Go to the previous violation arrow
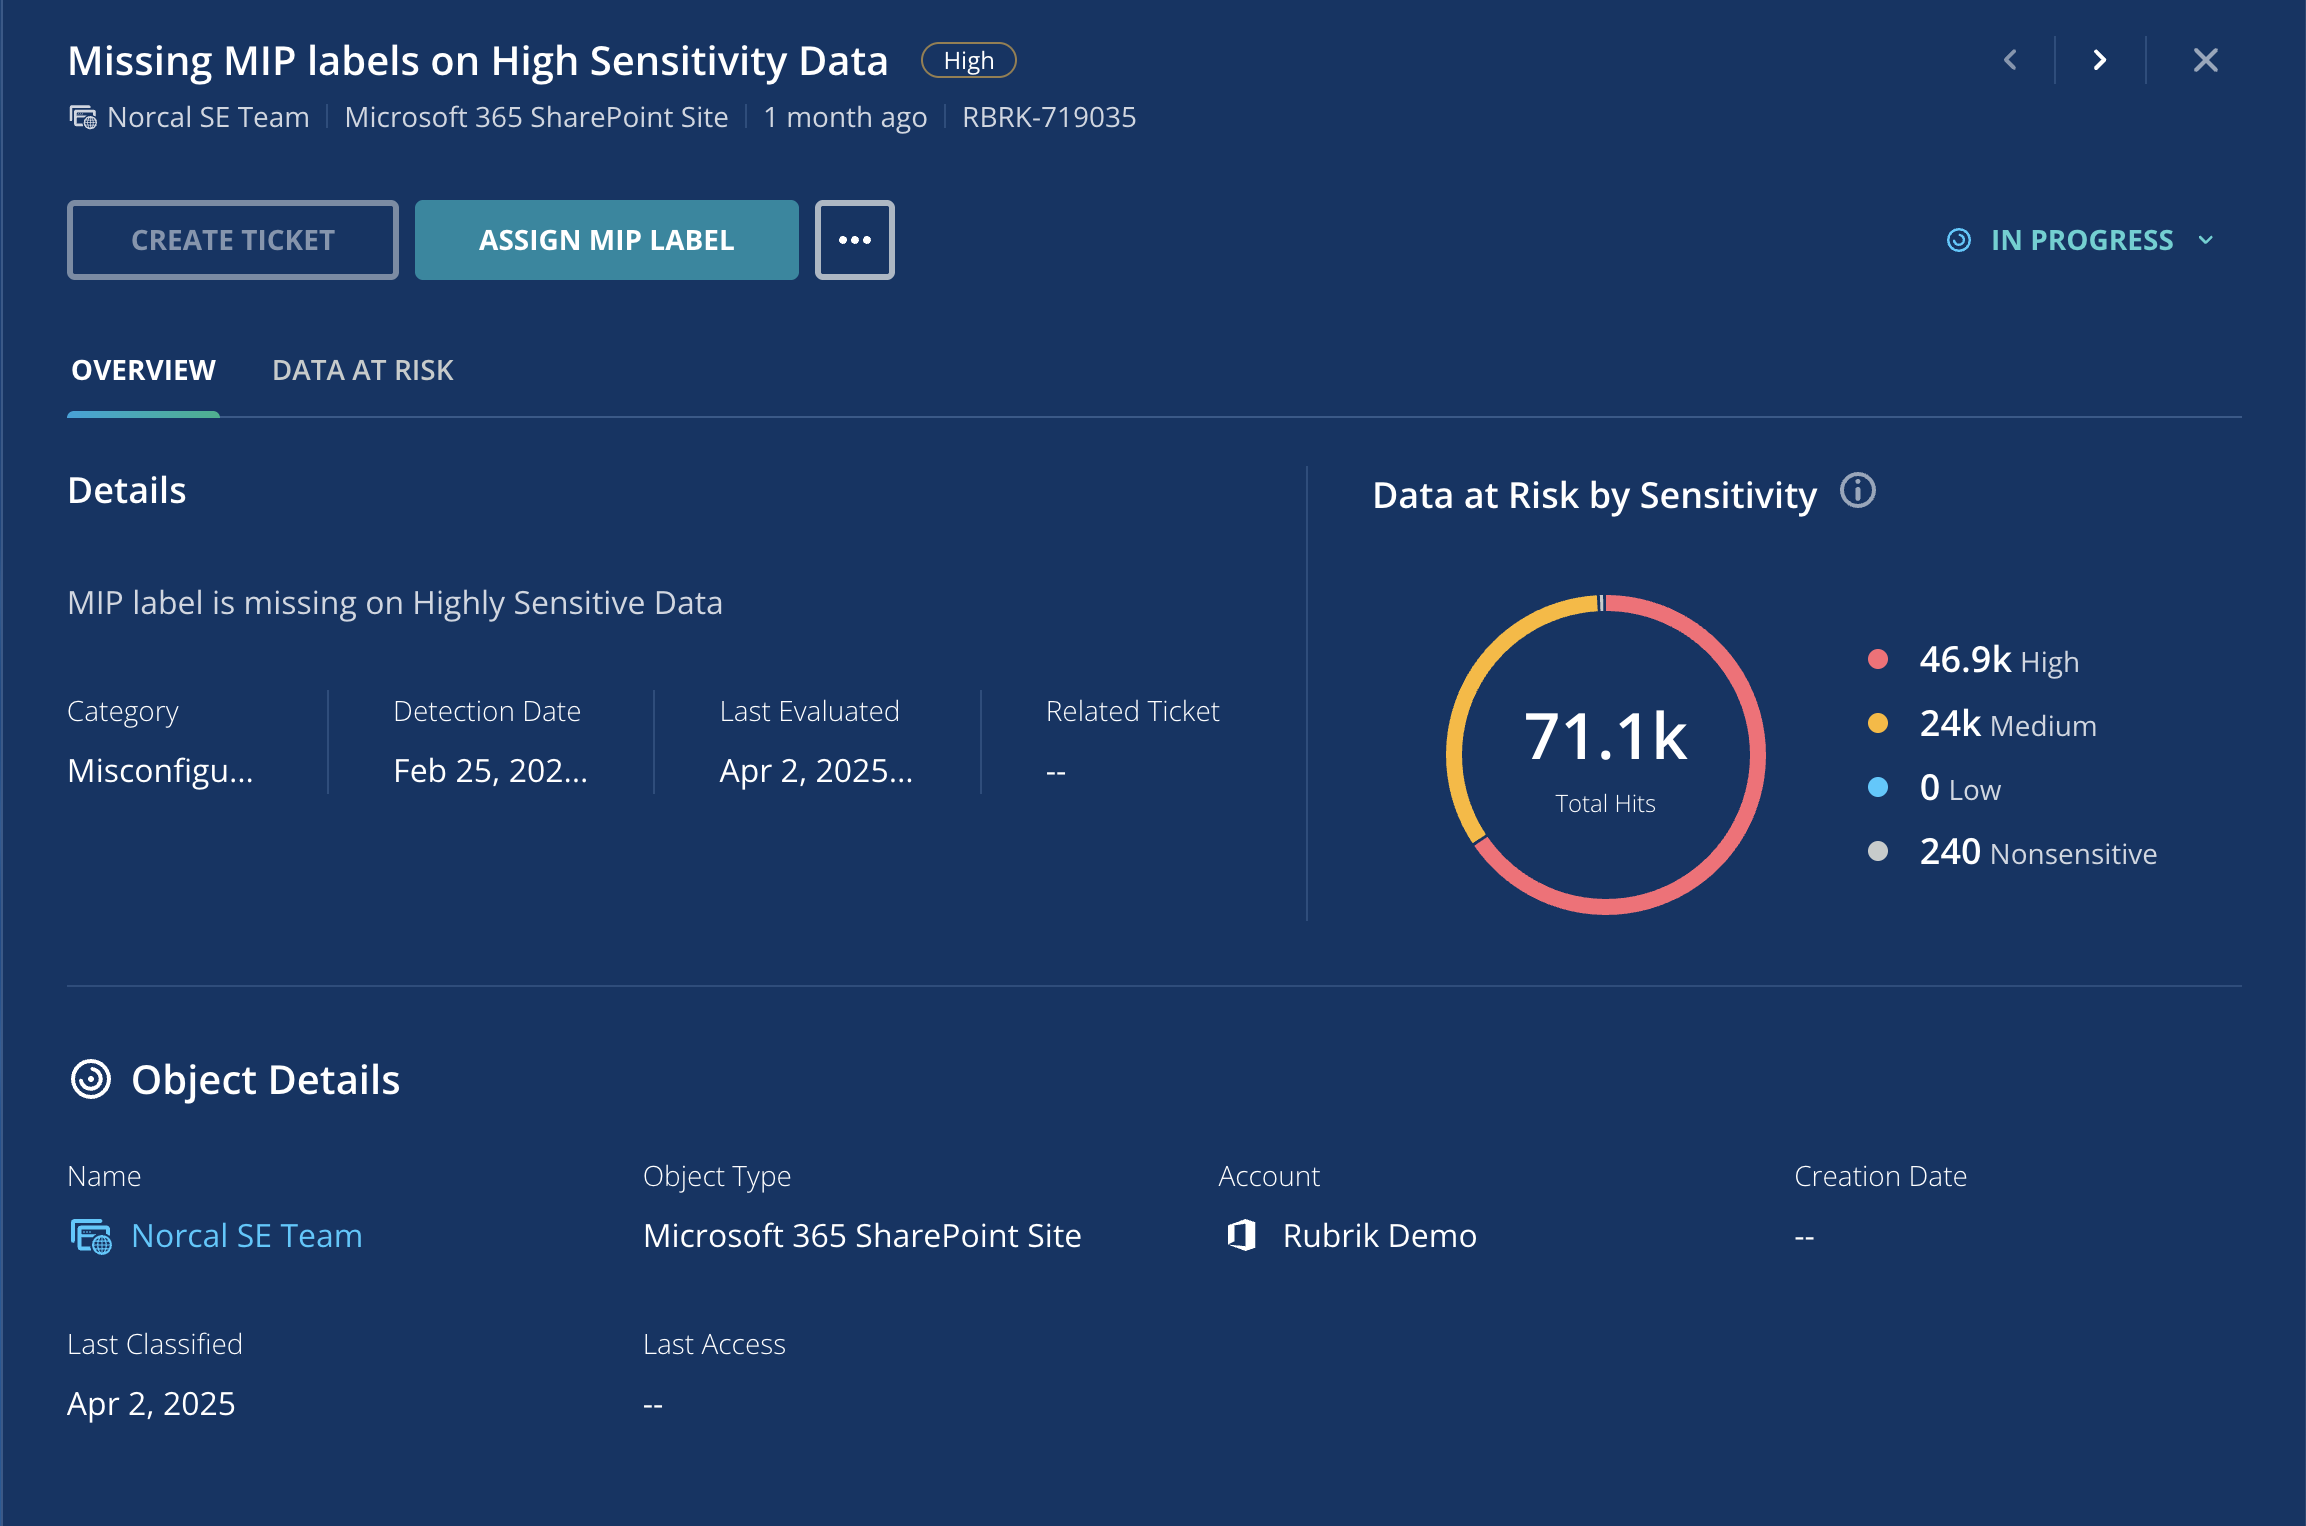This screenshot has height=1526, width=2306. coord(2010,60)
